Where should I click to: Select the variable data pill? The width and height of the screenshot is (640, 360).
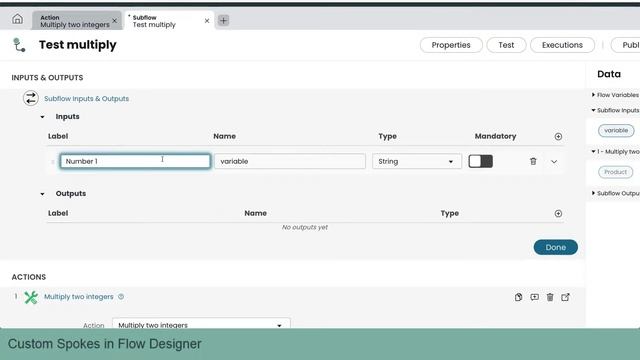[x=616, y=131]
